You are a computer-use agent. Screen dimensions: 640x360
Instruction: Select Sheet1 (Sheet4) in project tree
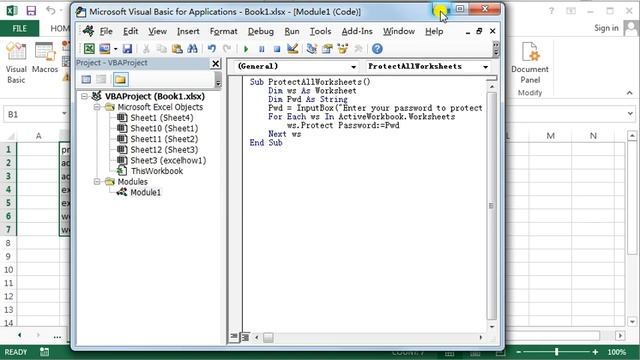click(162, 118)
